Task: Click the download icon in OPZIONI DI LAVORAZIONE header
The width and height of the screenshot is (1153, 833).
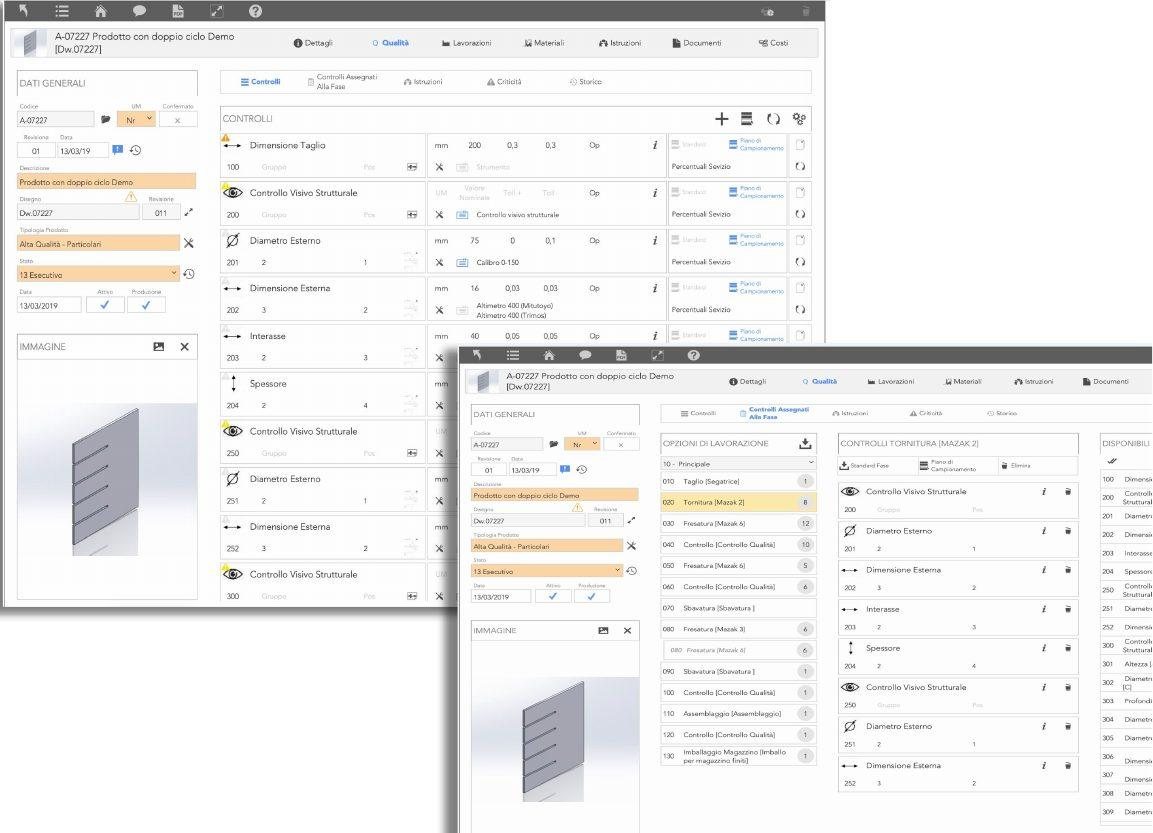Action: click(805, 443)
